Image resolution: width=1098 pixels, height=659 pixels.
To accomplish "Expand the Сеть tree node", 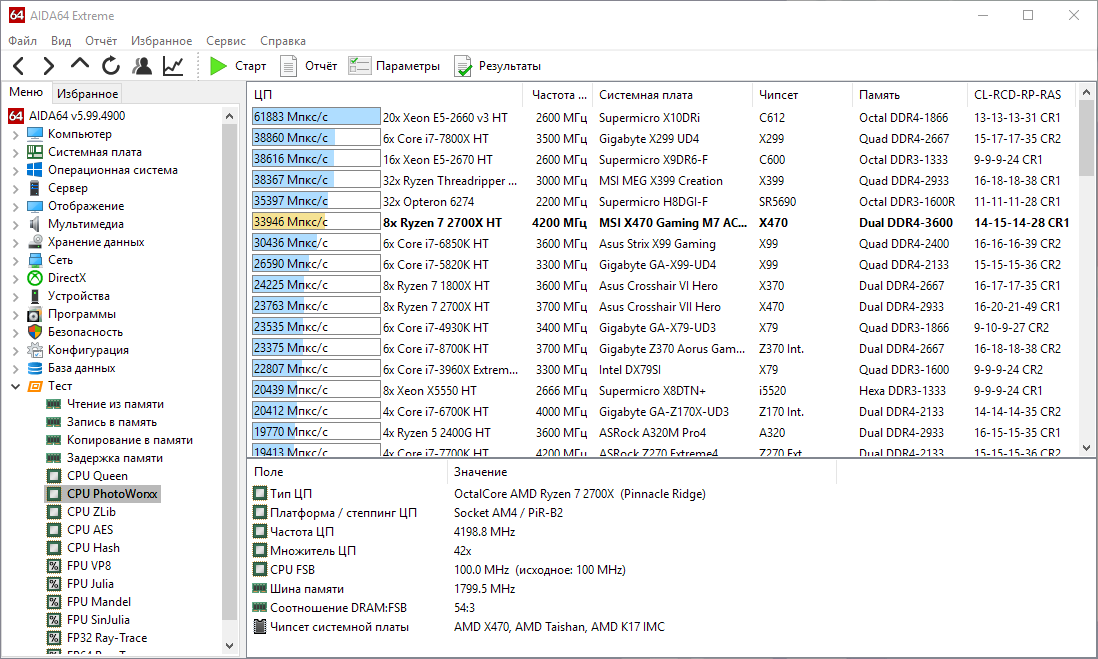I will coord(15,260).
